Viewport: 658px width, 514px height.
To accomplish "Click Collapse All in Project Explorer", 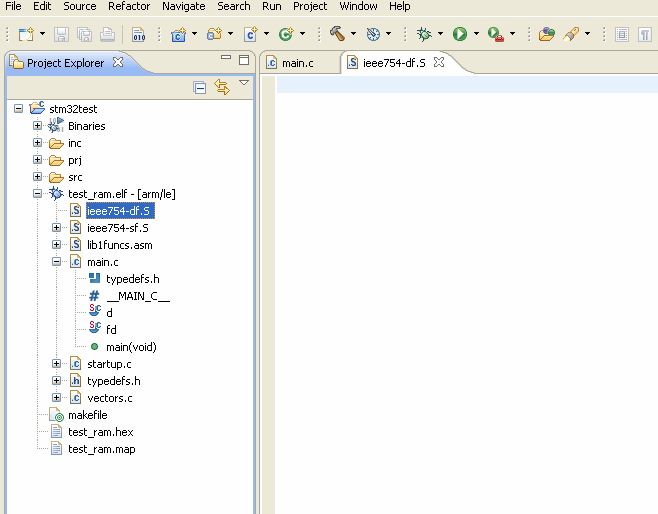I will click(x=200, y=88).
